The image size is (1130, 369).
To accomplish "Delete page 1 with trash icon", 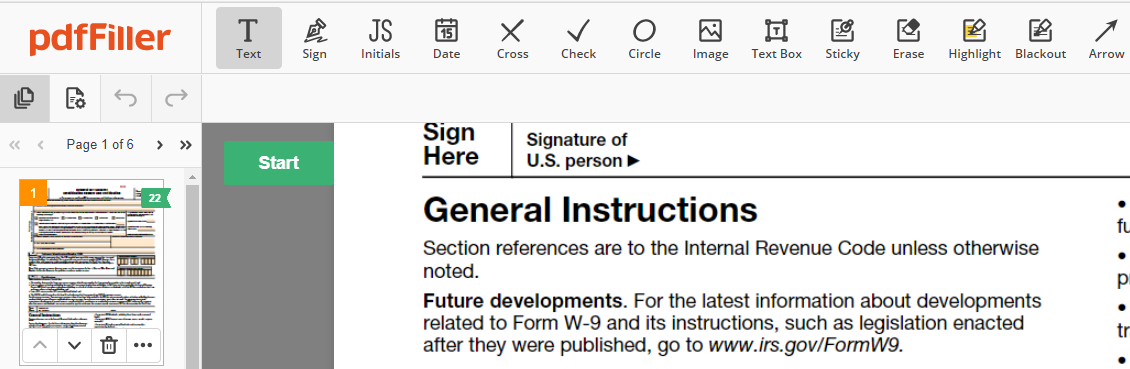I will click(109, 345).
